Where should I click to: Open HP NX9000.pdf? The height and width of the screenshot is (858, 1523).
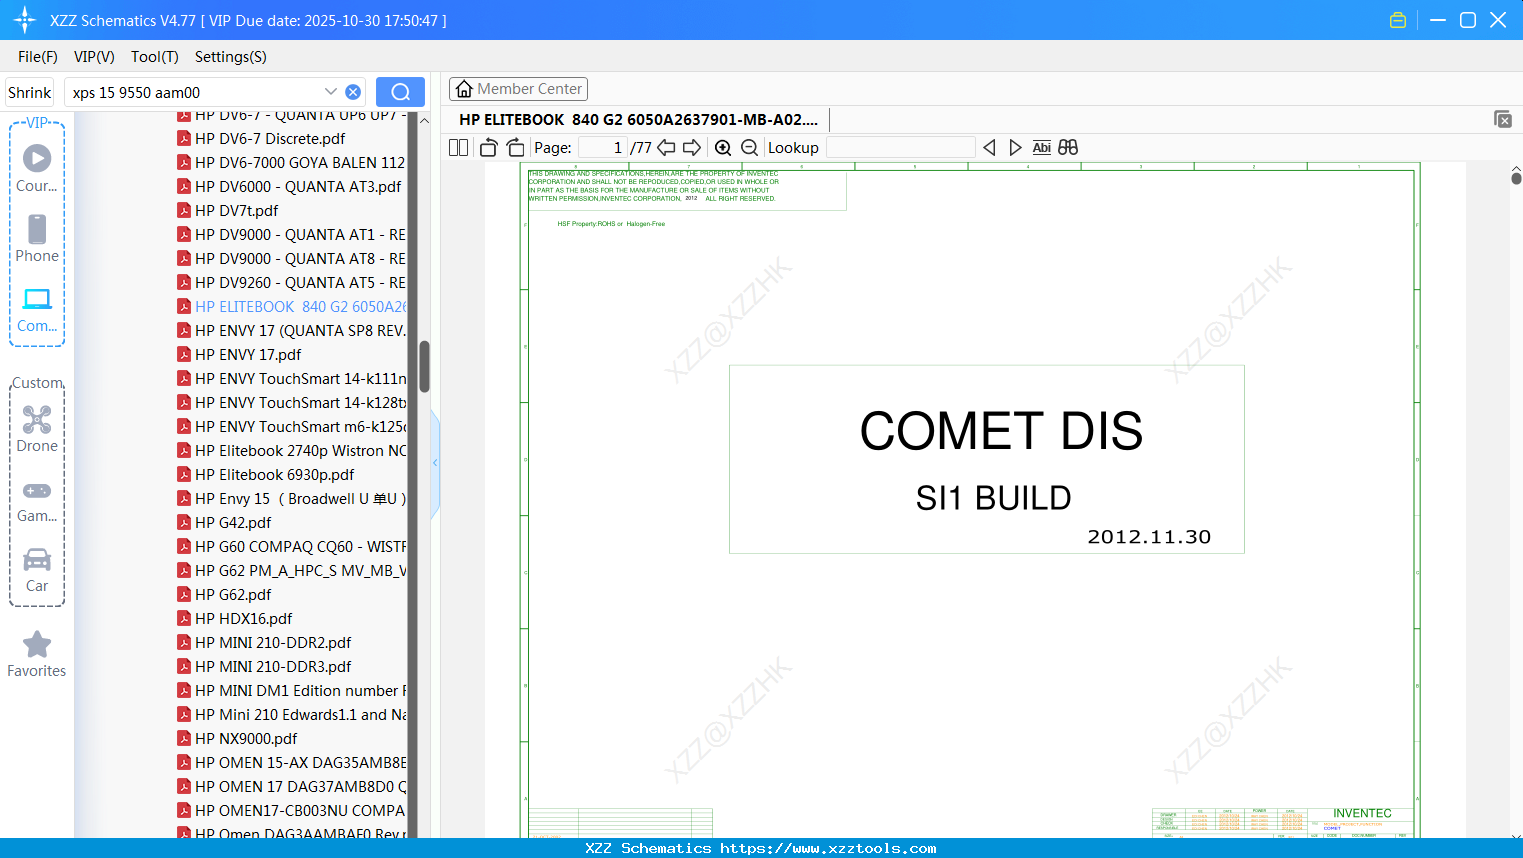tap(237, 739)
